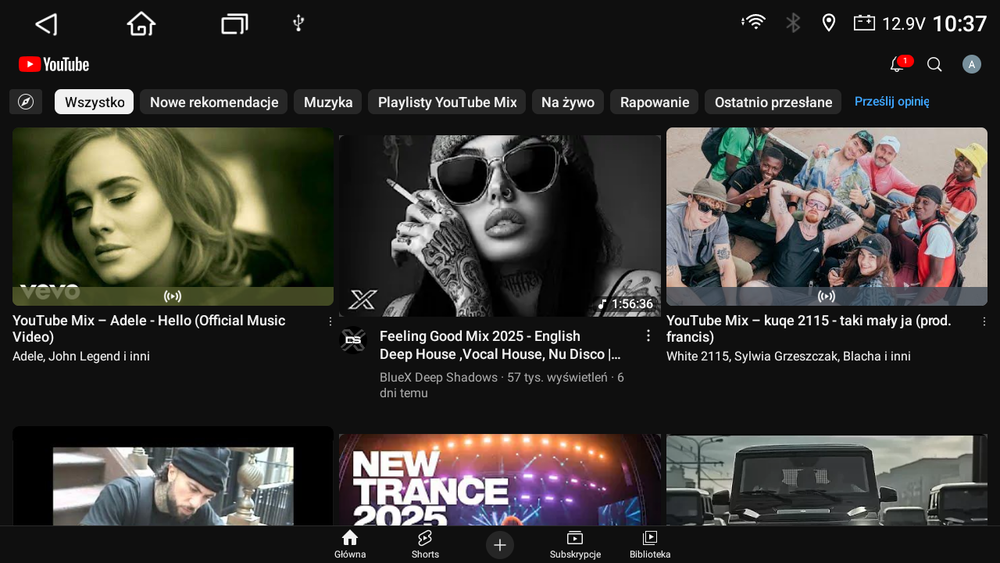
Task: Click the 1:56:36 duration badge
Action: [626, 304]
